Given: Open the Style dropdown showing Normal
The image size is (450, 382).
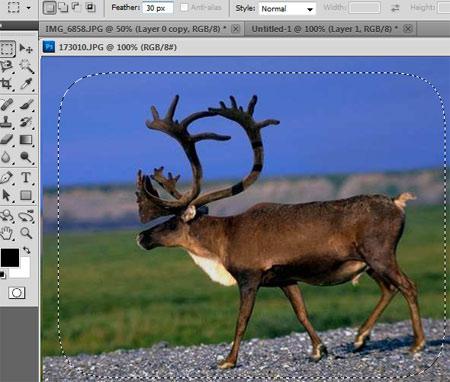Looking at the screenshot, I should pyautogui.click(x=287, y=9).
